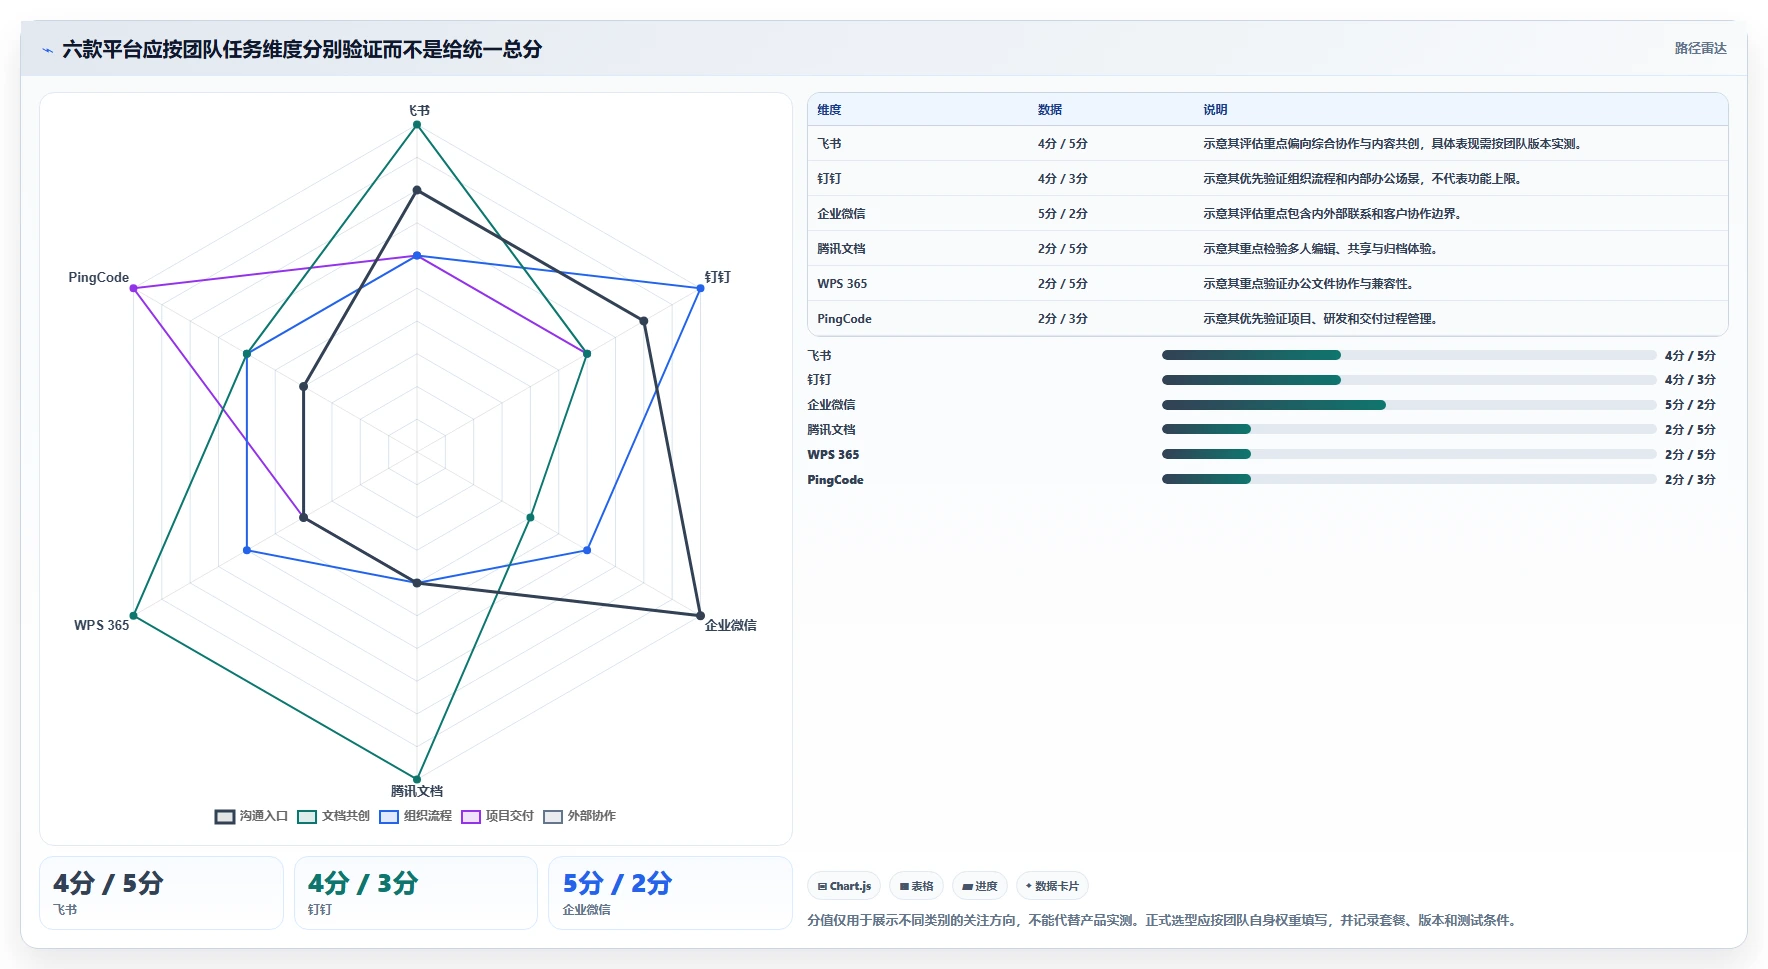Toggle the 沟通入口 legend series
The width and height of the screenshot is (1768, 969).
251,816
